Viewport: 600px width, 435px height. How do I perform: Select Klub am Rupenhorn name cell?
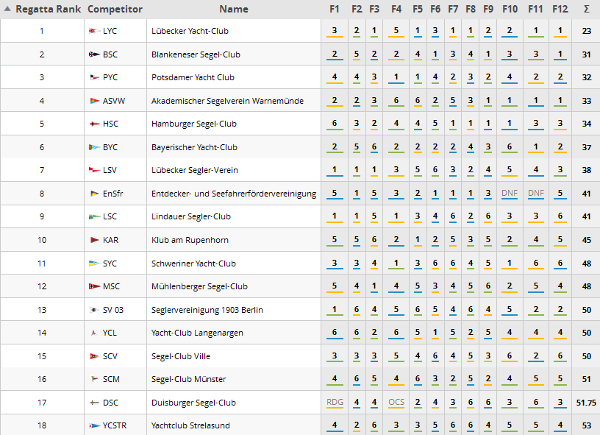point(190,240)
